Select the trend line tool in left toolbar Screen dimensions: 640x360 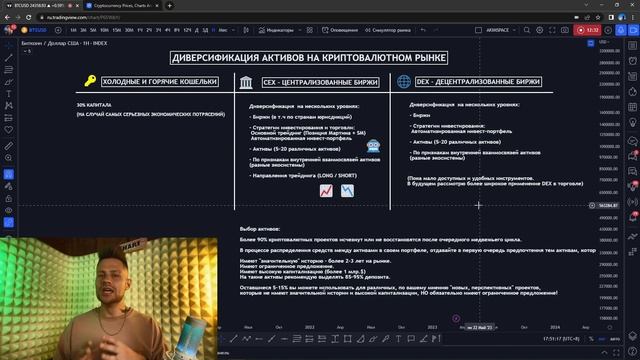[9, 58]
